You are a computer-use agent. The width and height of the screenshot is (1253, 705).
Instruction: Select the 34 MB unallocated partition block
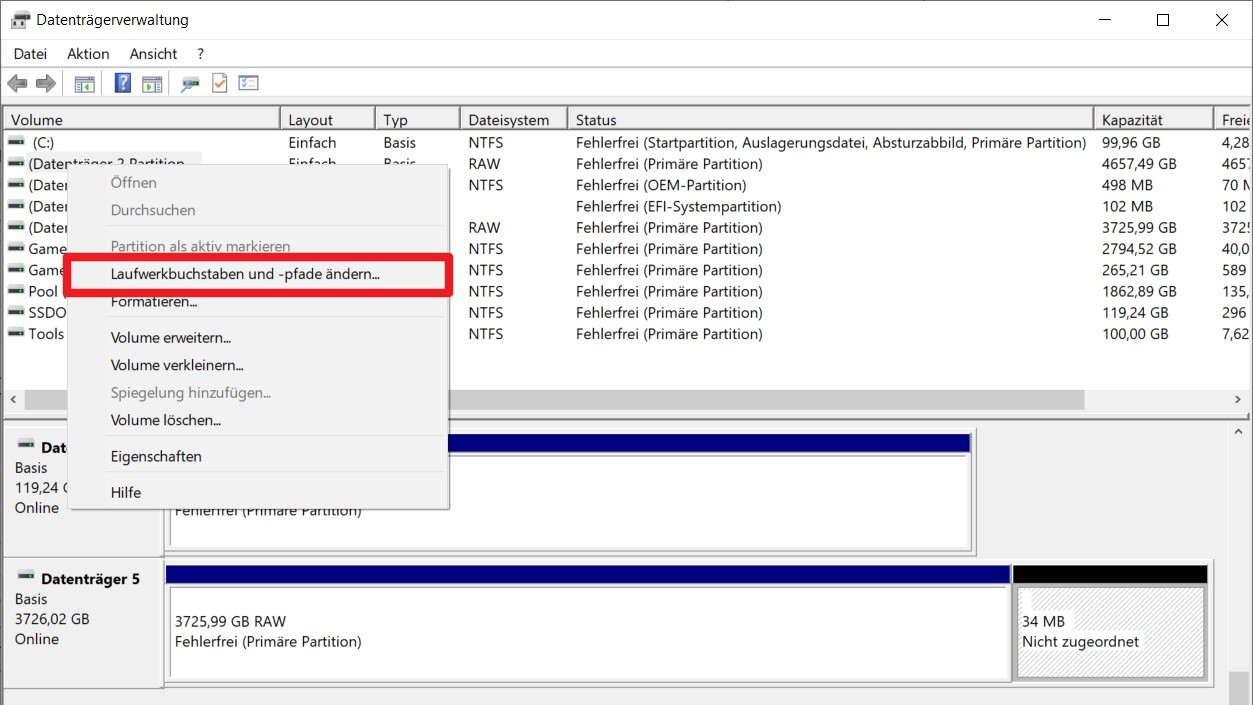tap(1109, 632)
